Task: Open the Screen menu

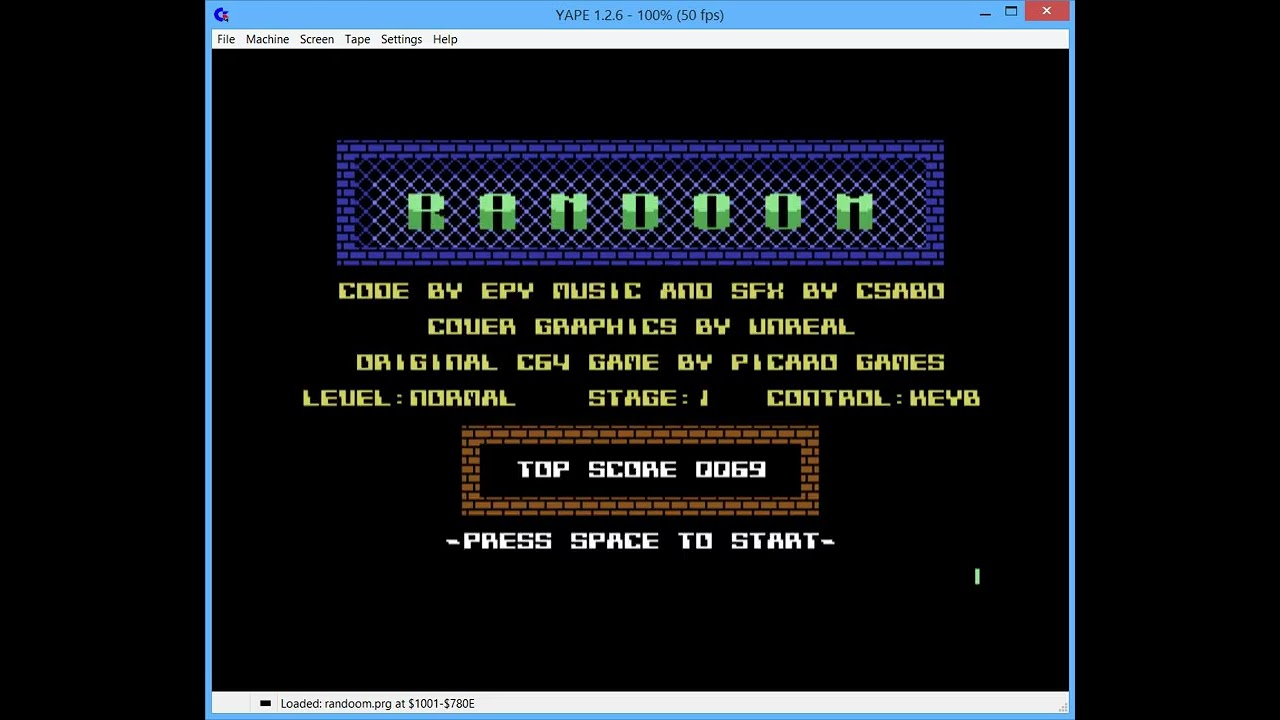Action: [317, 39]
